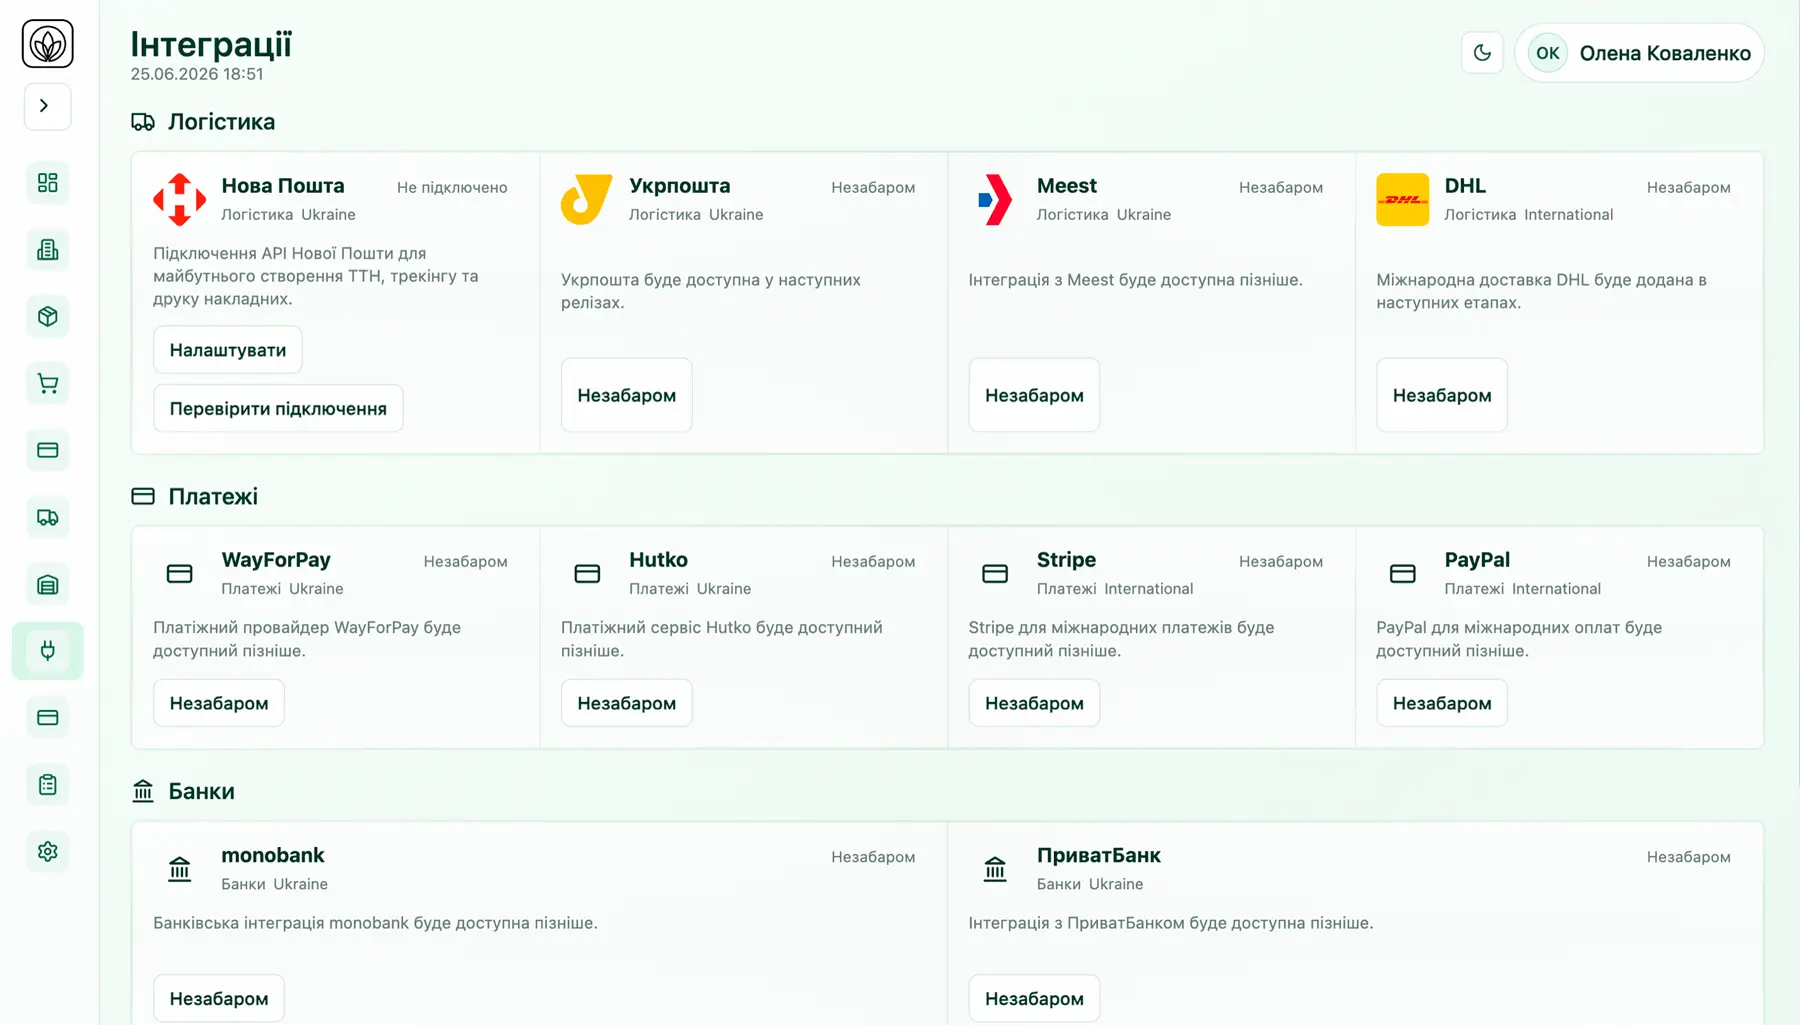Click the Не підключено status label
This screenshot has width=1800, height=1025.
click(x=452, y=187)
